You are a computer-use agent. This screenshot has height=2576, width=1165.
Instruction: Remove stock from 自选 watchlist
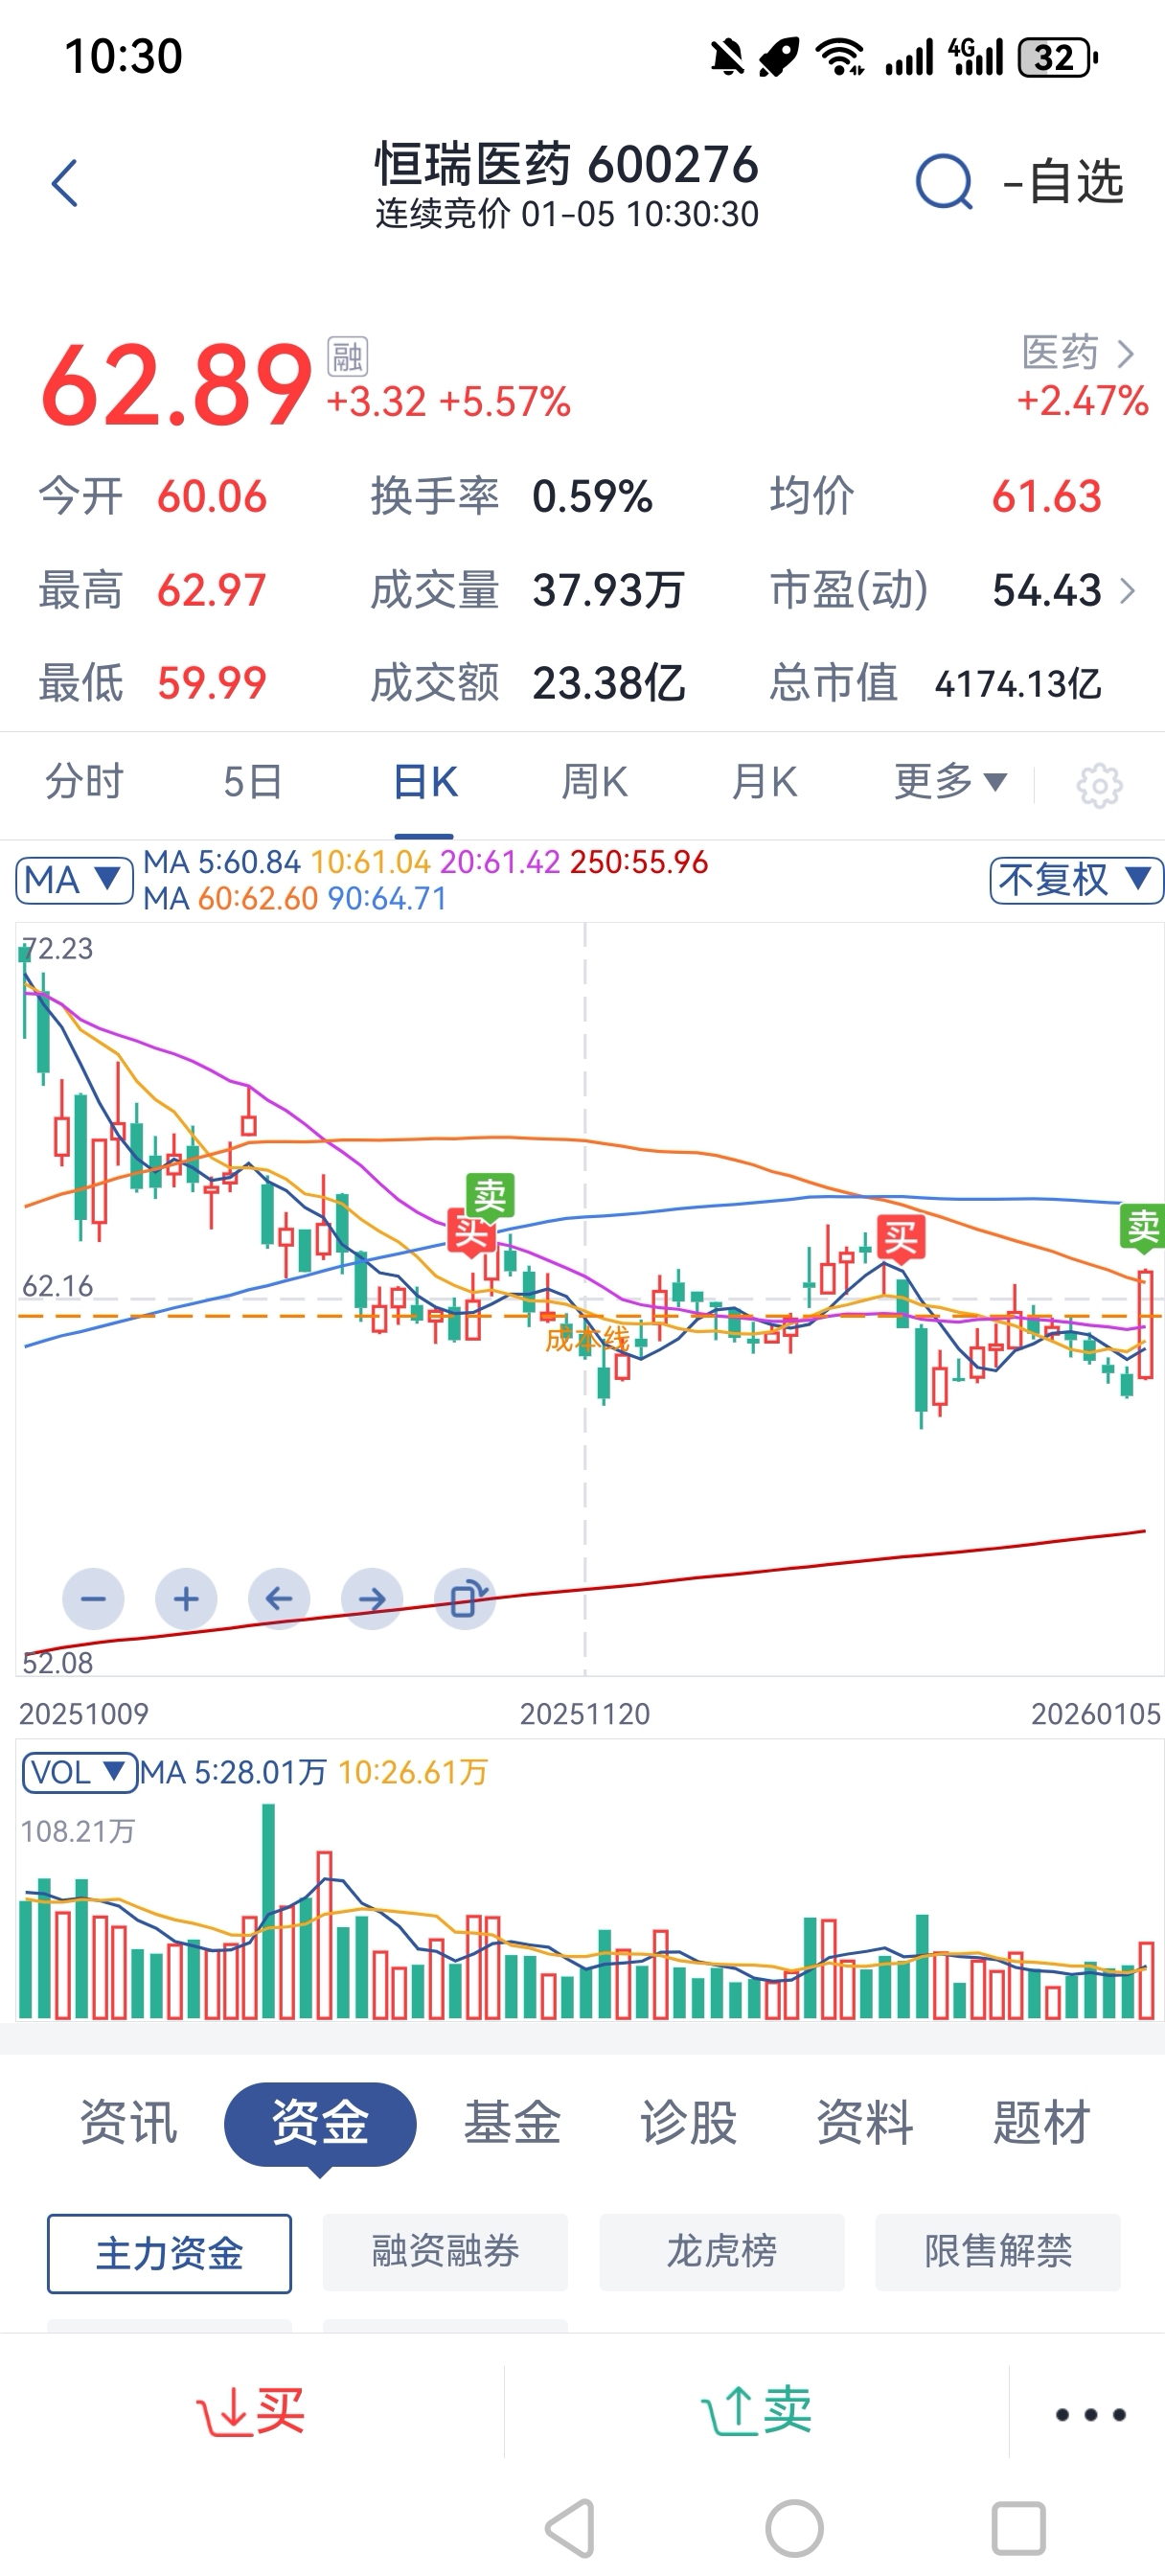pos(1064,183)
